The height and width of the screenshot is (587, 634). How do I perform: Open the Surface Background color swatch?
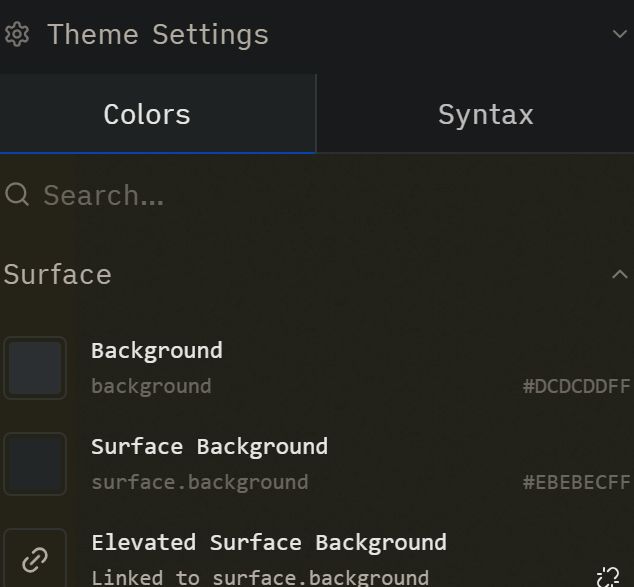coord(35,464)
